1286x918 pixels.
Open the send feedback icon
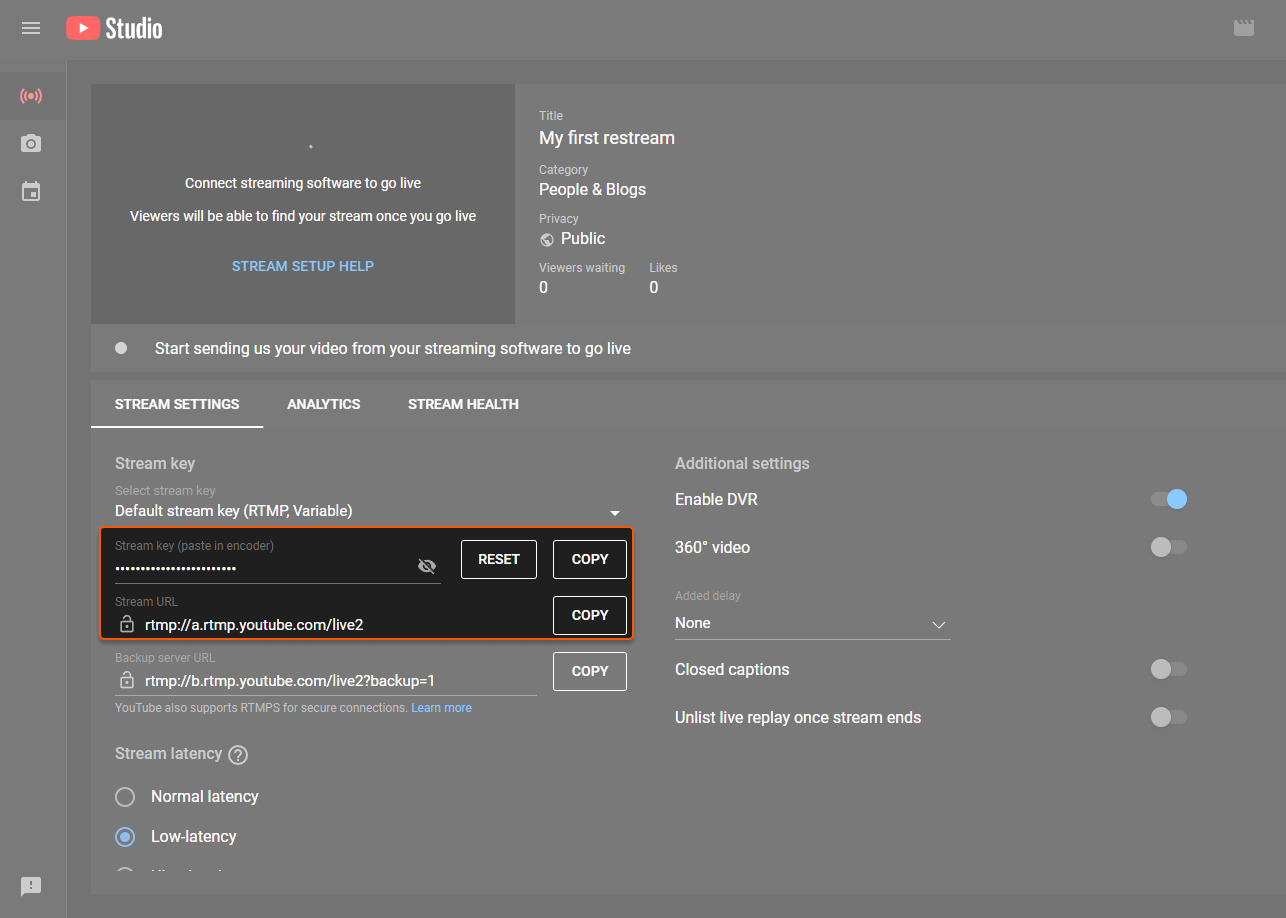30,886
